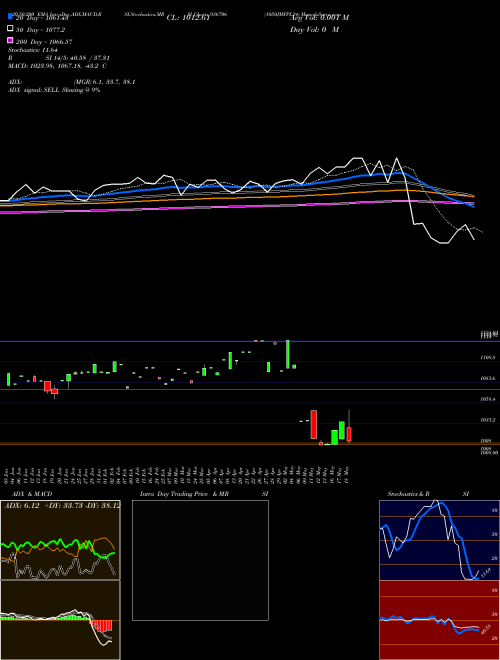
Task: Click the tall red candlestick in the candle chart
Action: point(314,424)
